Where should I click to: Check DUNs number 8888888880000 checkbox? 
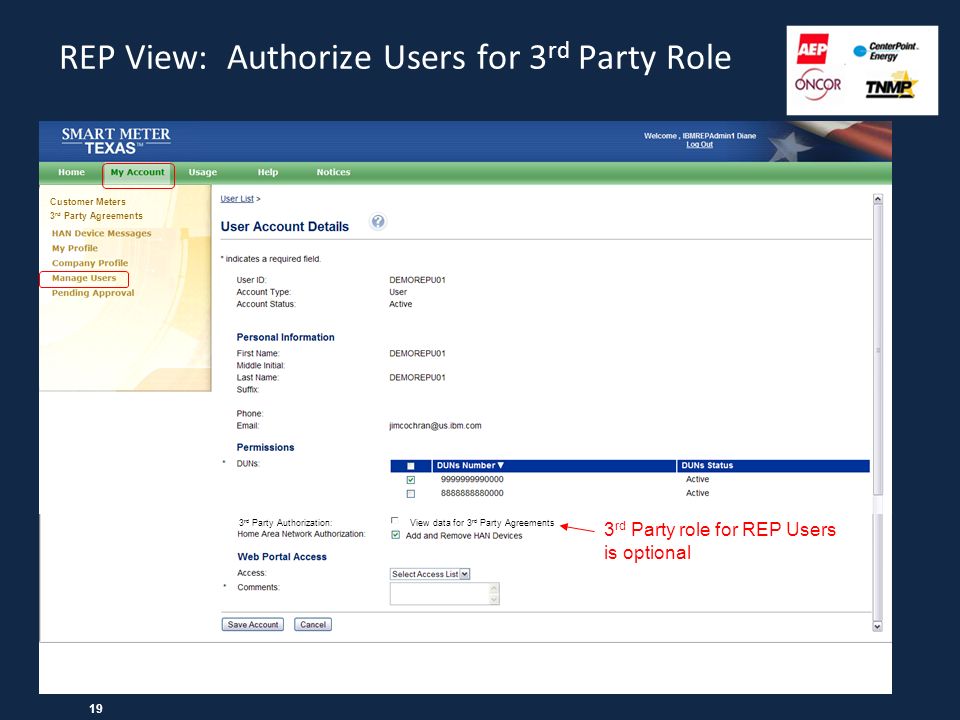tap(411, 493)
